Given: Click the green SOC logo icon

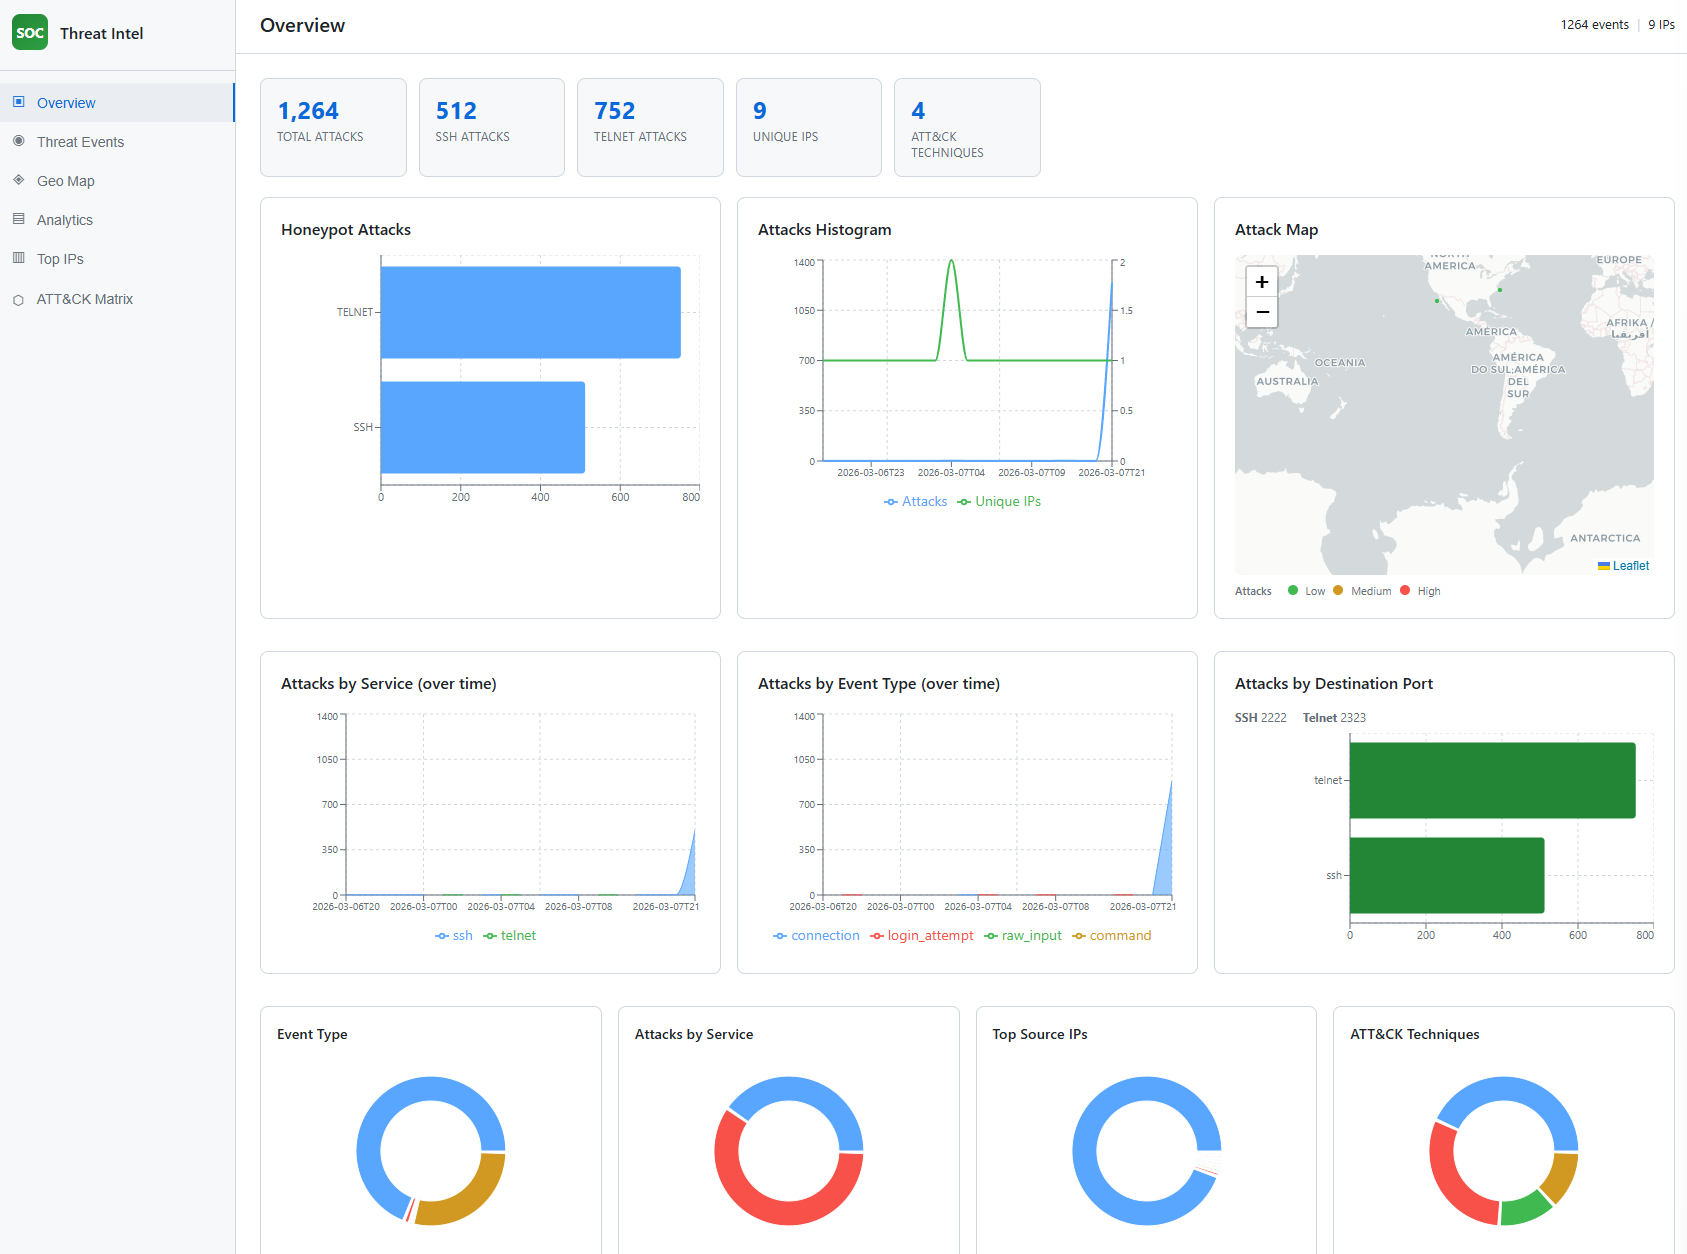Looking at the screenshot, I should [30, 33].
